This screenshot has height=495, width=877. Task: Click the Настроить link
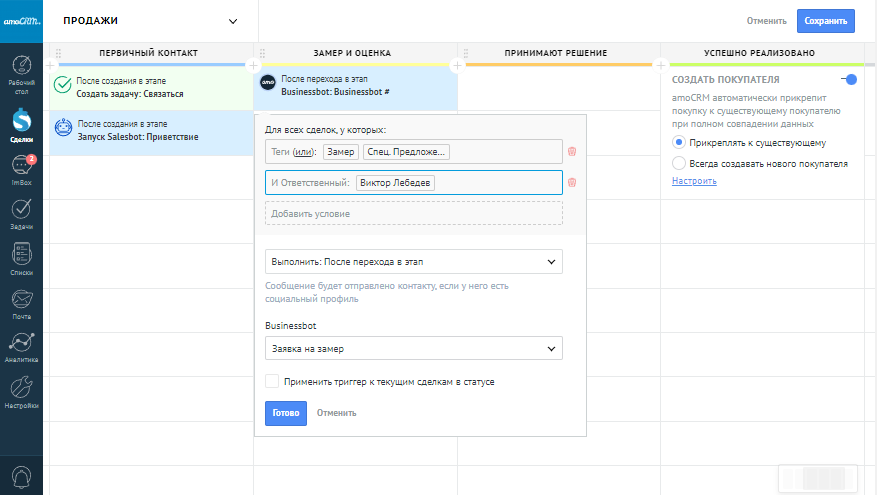click(x=694, y=181)
